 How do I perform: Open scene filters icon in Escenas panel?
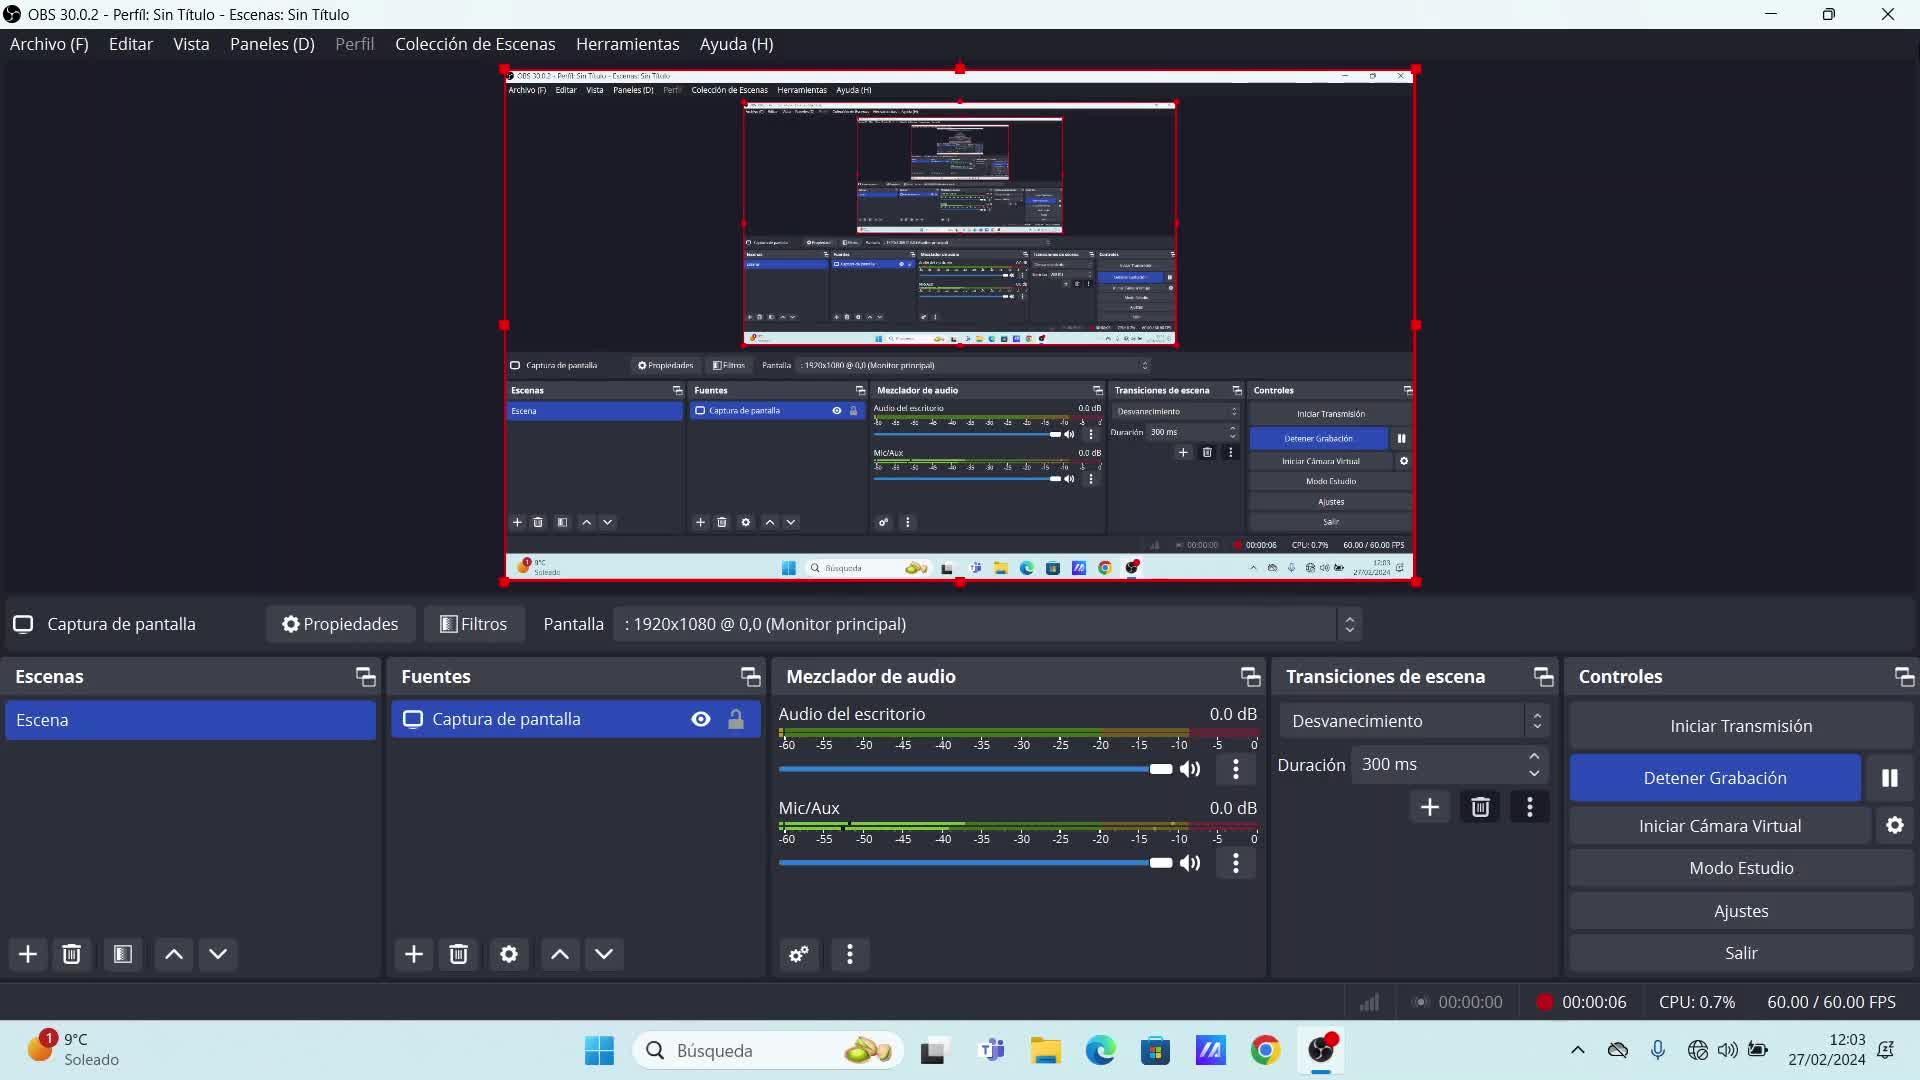[x=123, y=954]
